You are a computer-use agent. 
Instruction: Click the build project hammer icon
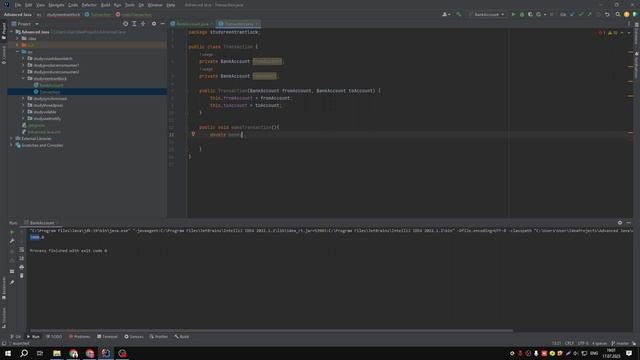(459, 14)
